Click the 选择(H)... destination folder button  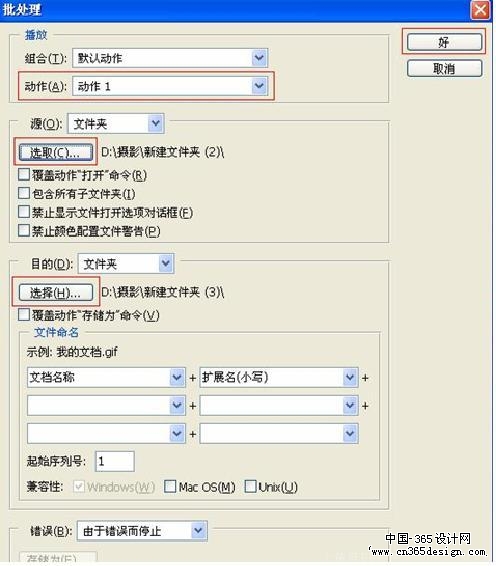click(56, 292)
